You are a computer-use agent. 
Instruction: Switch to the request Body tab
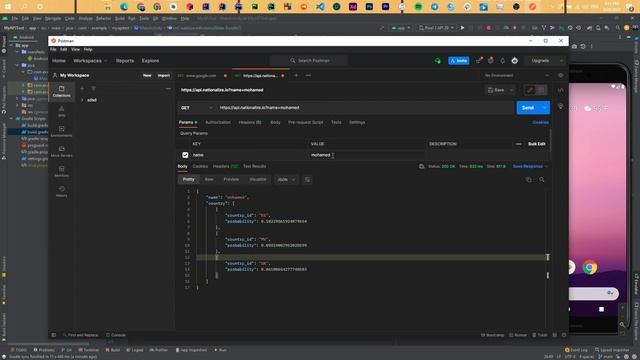pos(275,122)
